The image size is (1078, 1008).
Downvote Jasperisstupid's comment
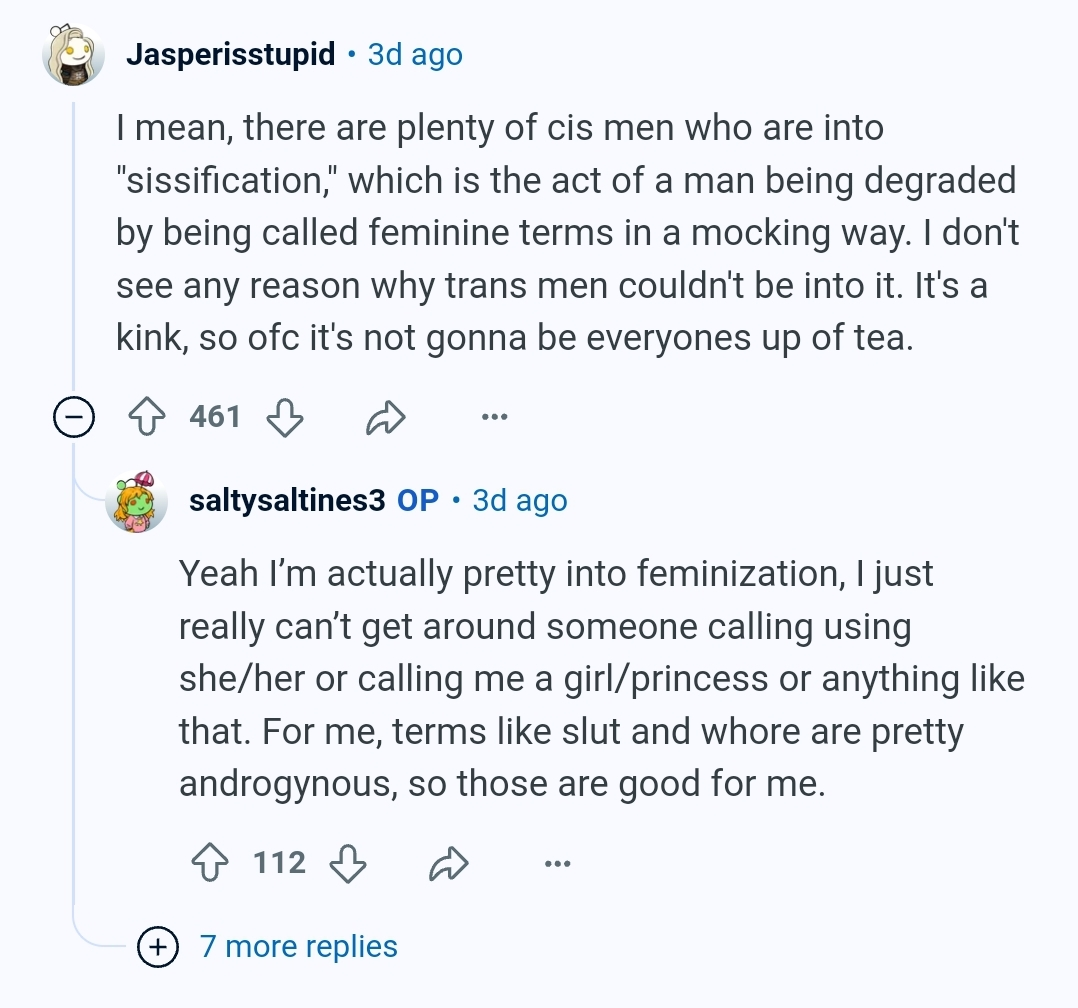(x=285, y=417)
